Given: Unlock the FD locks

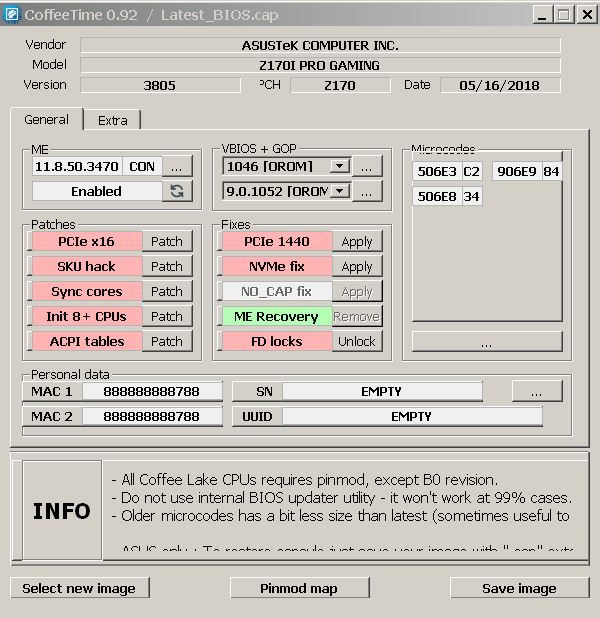Looking at the screenshot, I should [357, 341].
